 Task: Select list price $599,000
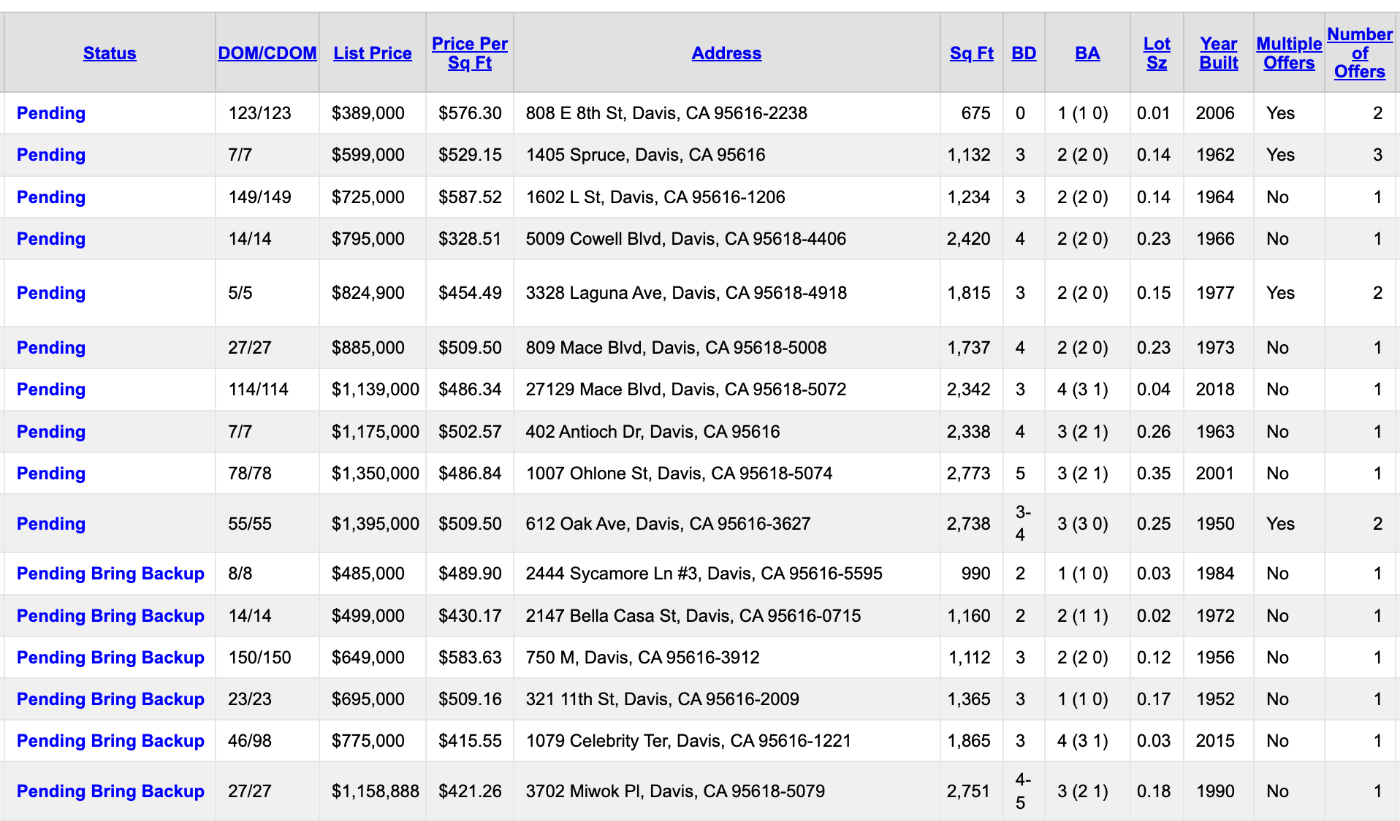[369, 155]
